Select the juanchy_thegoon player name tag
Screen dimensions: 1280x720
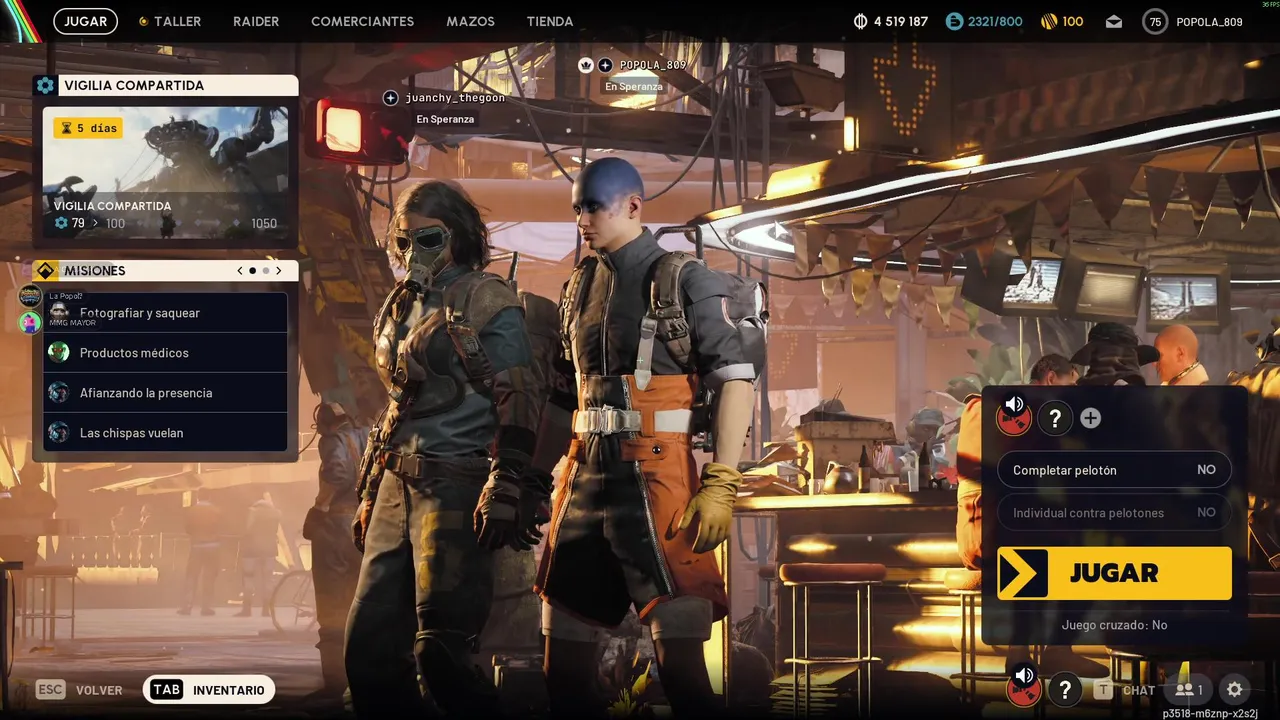click(x=455, y=98)
